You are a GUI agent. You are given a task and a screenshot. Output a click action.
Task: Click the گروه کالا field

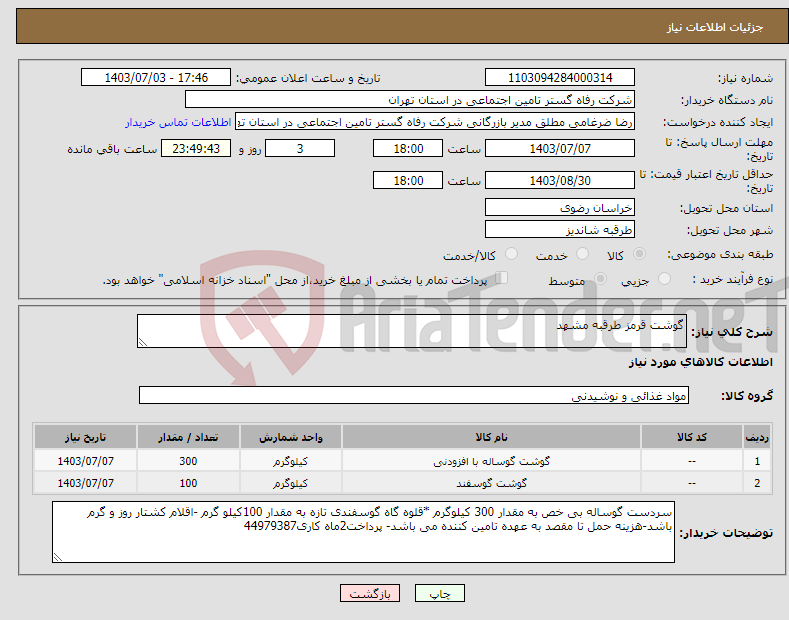pyautogui.click(x=414, y=396)
